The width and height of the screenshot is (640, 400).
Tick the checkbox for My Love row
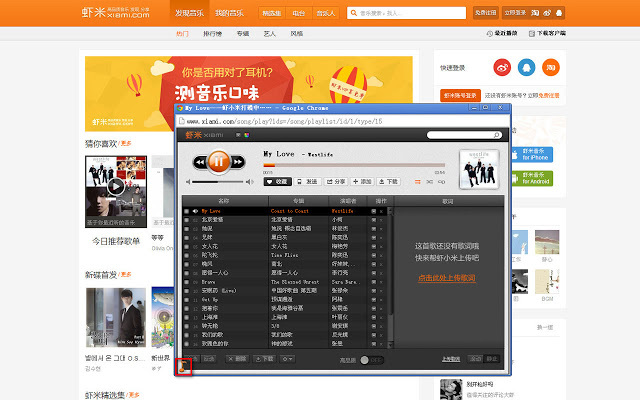187,211
